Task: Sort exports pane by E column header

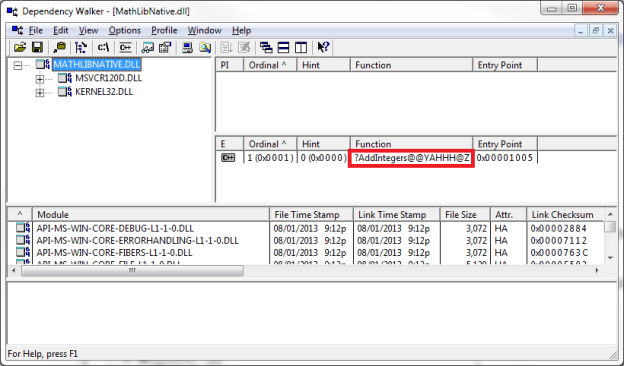Action: pyautogui.click(x=230, y=144)
